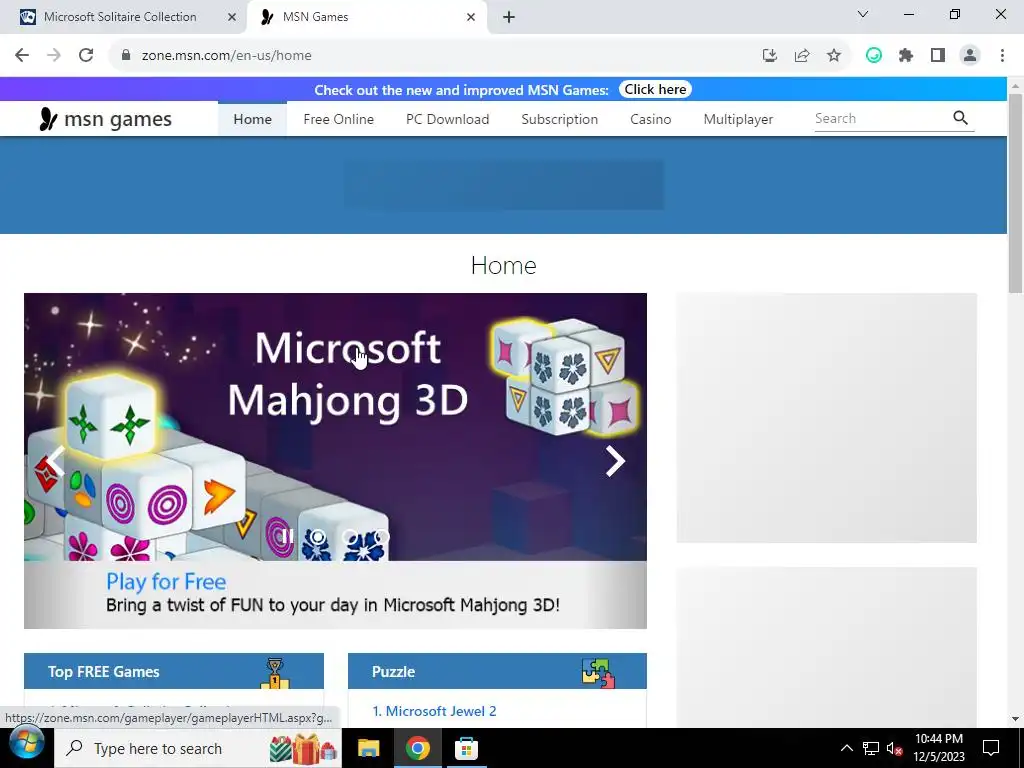Open the notification center icon
Screen dimensions: 1024x768
tap(991, 748)
